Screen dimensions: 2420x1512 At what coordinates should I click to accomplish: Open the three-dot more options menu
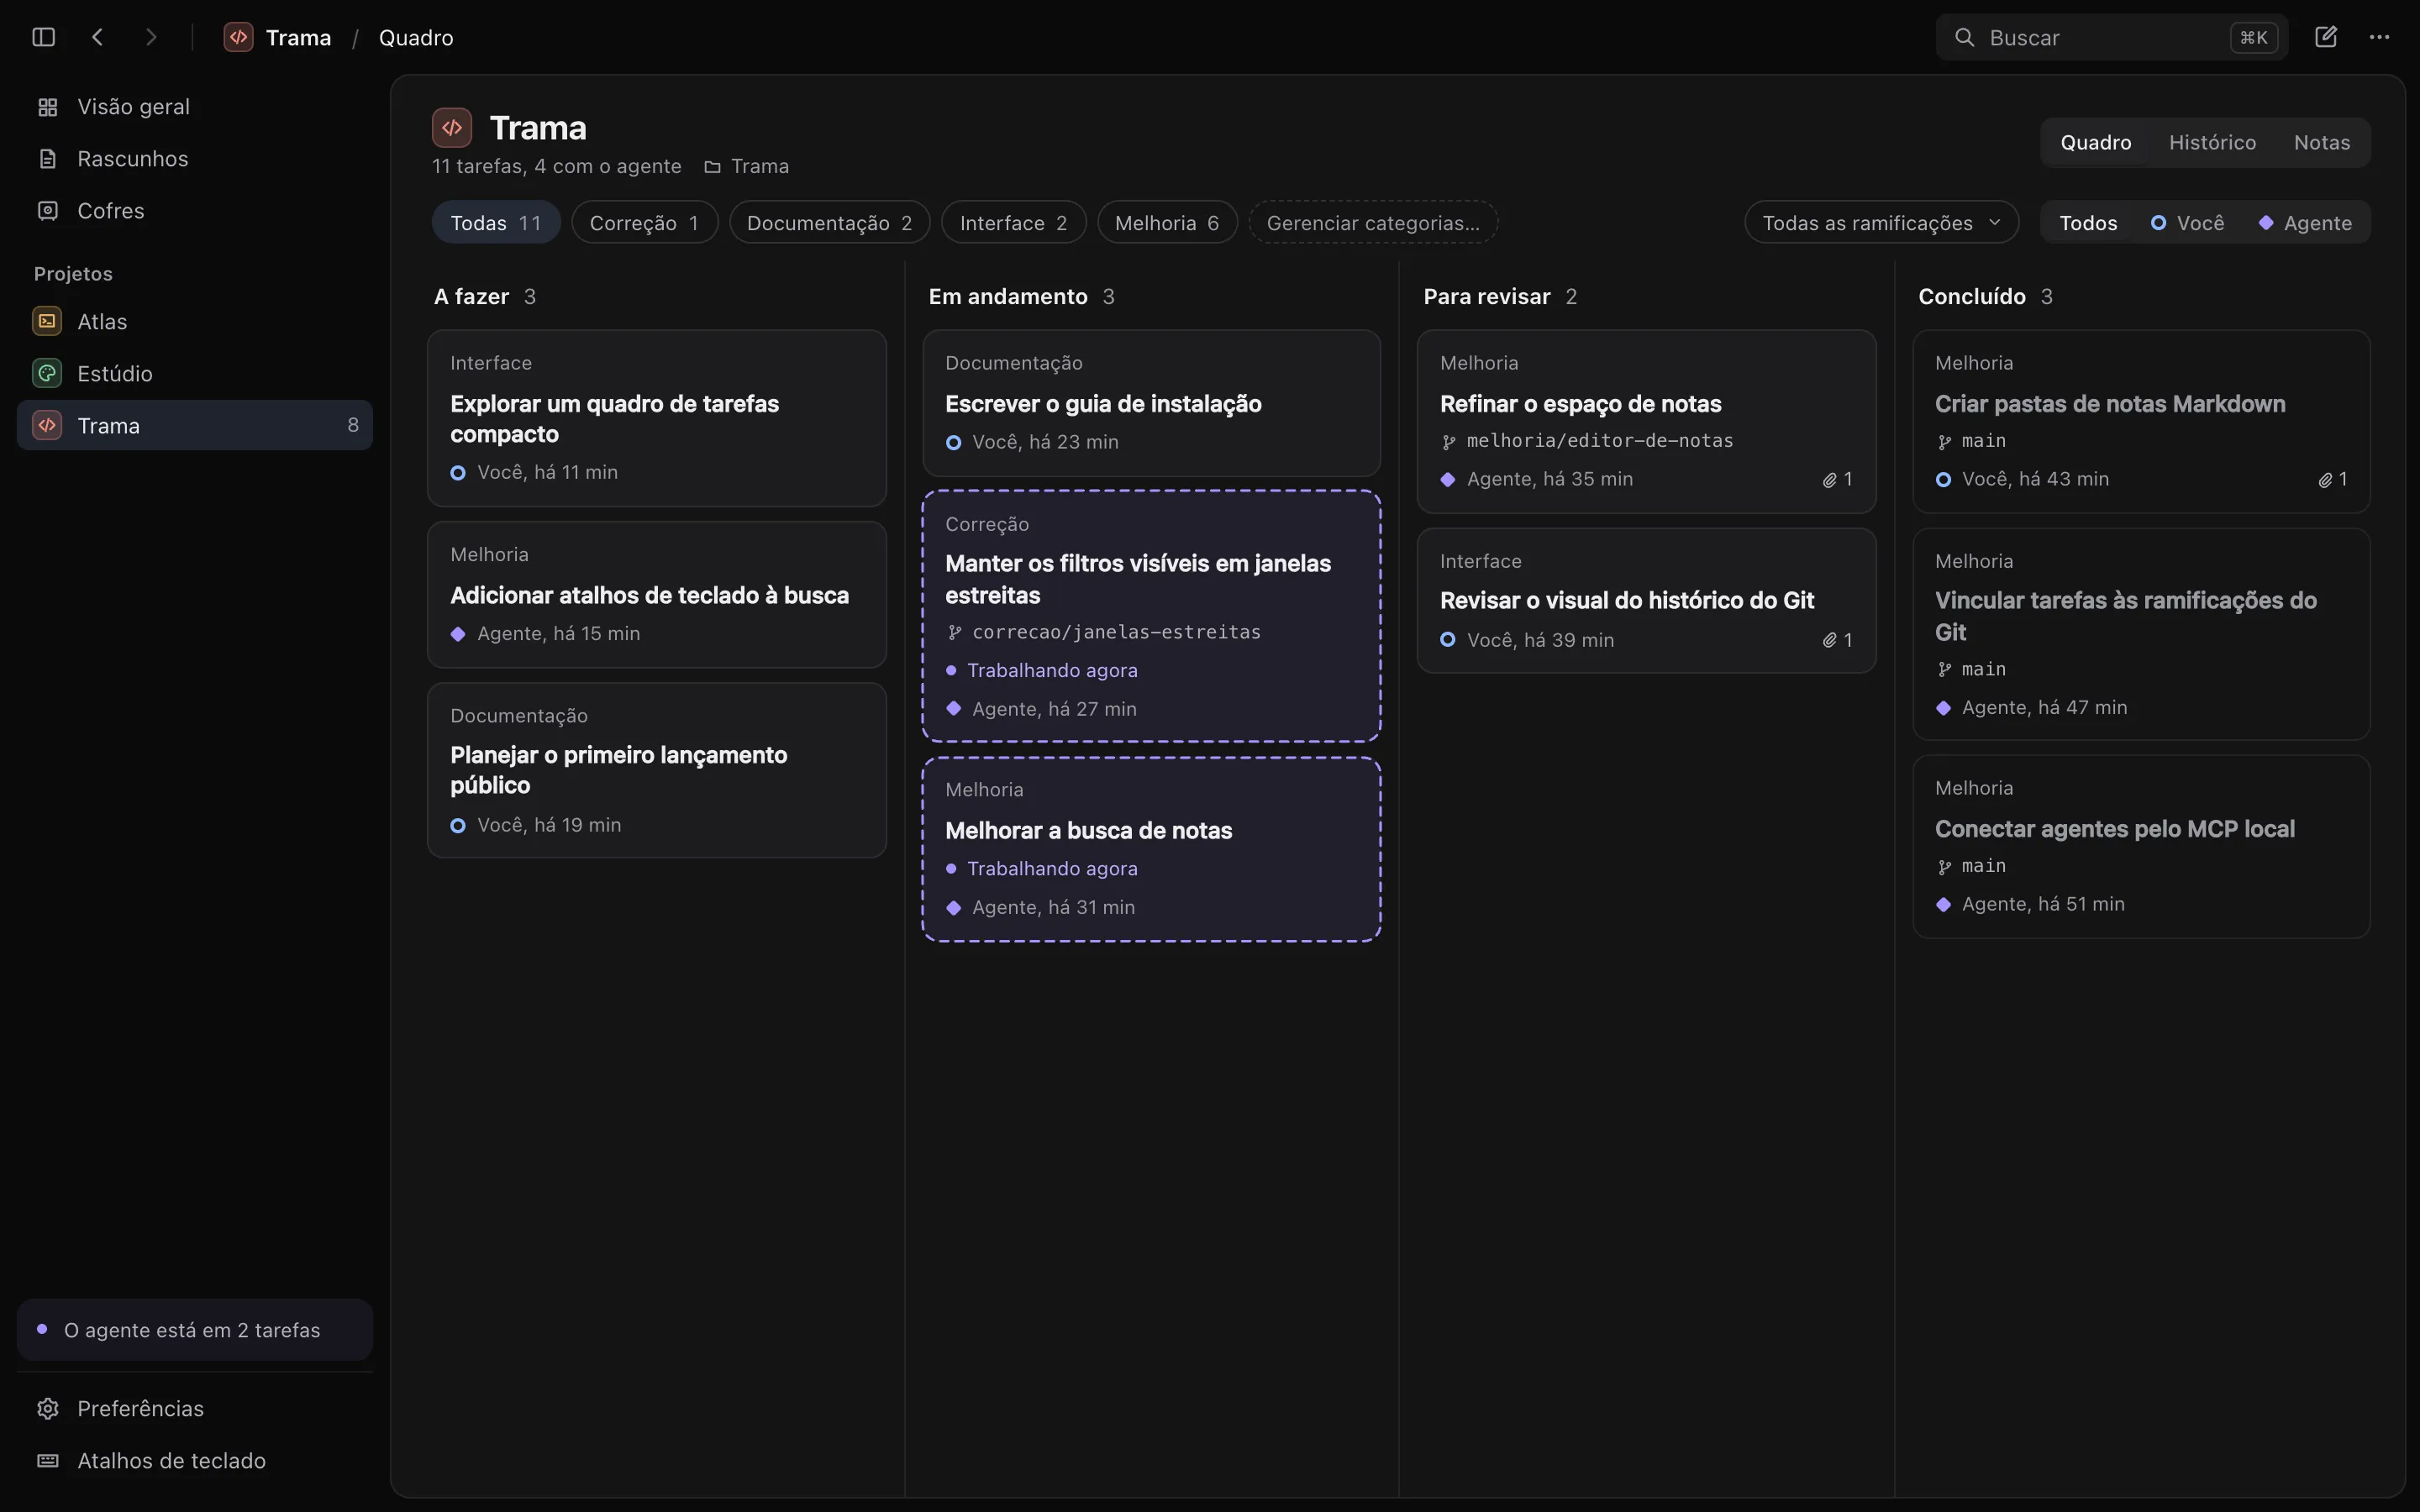click(2379, 37)
